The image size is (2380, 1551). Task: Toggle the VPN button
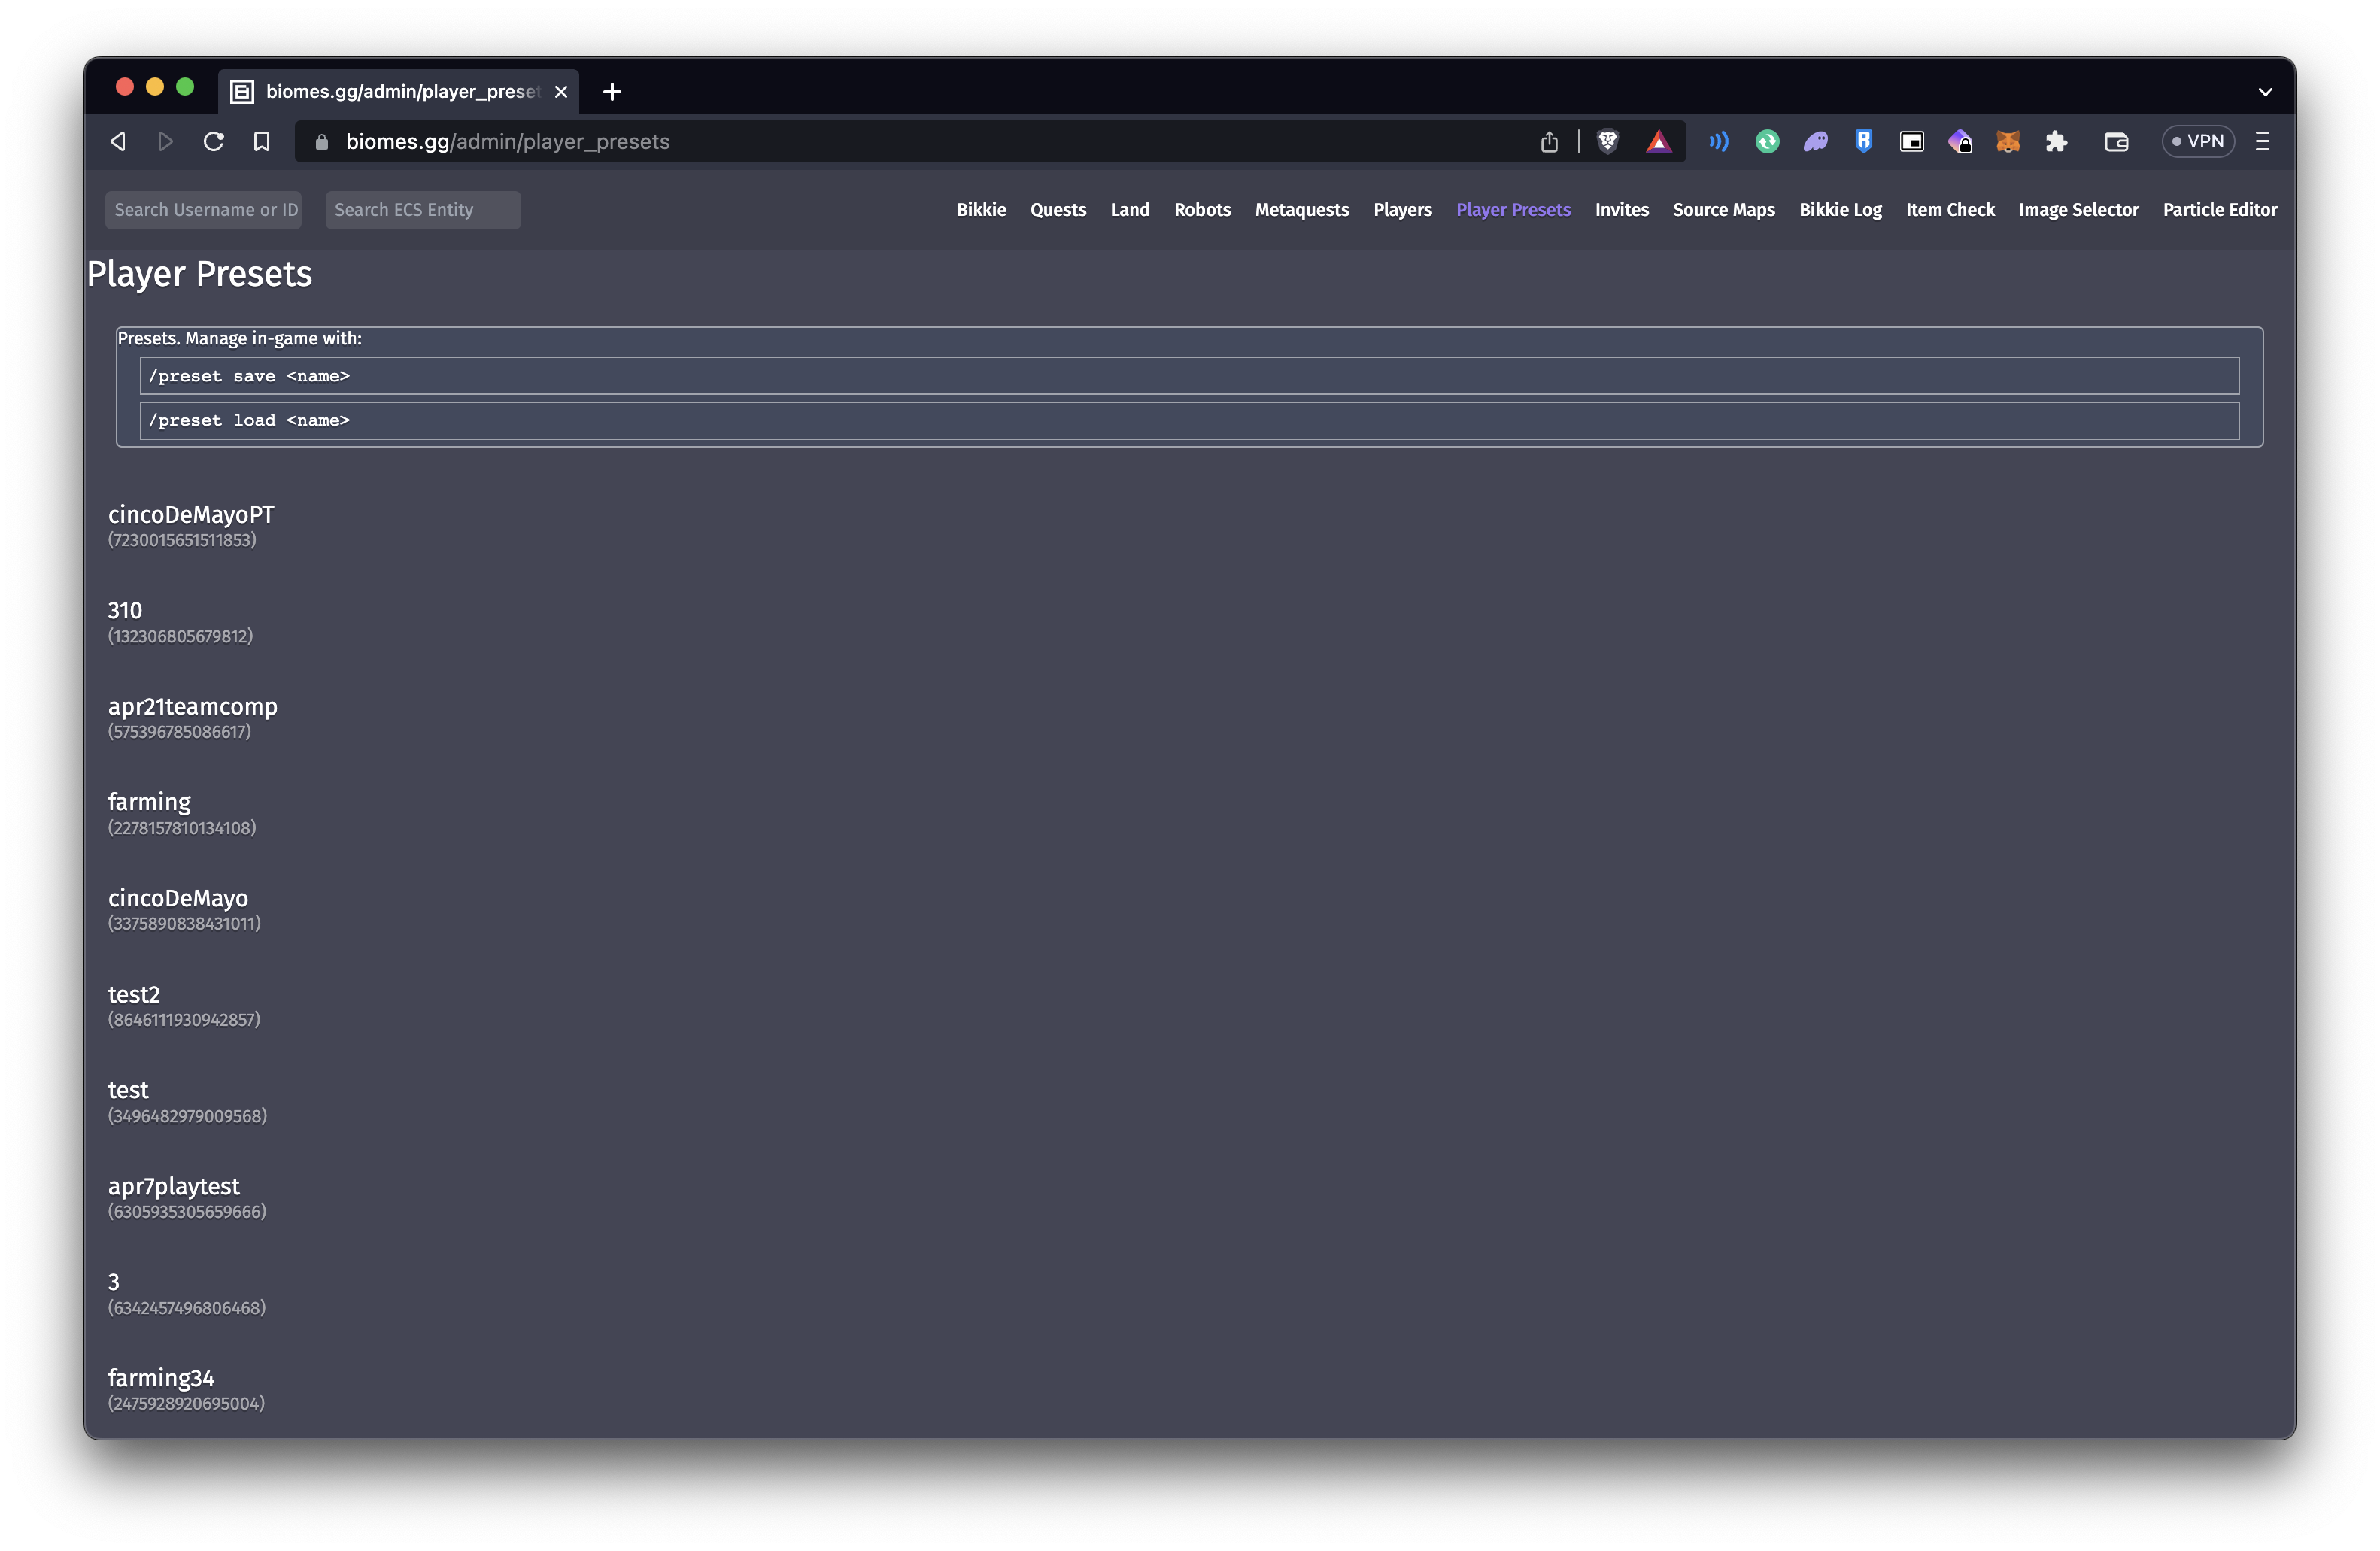click(2197, 142)
